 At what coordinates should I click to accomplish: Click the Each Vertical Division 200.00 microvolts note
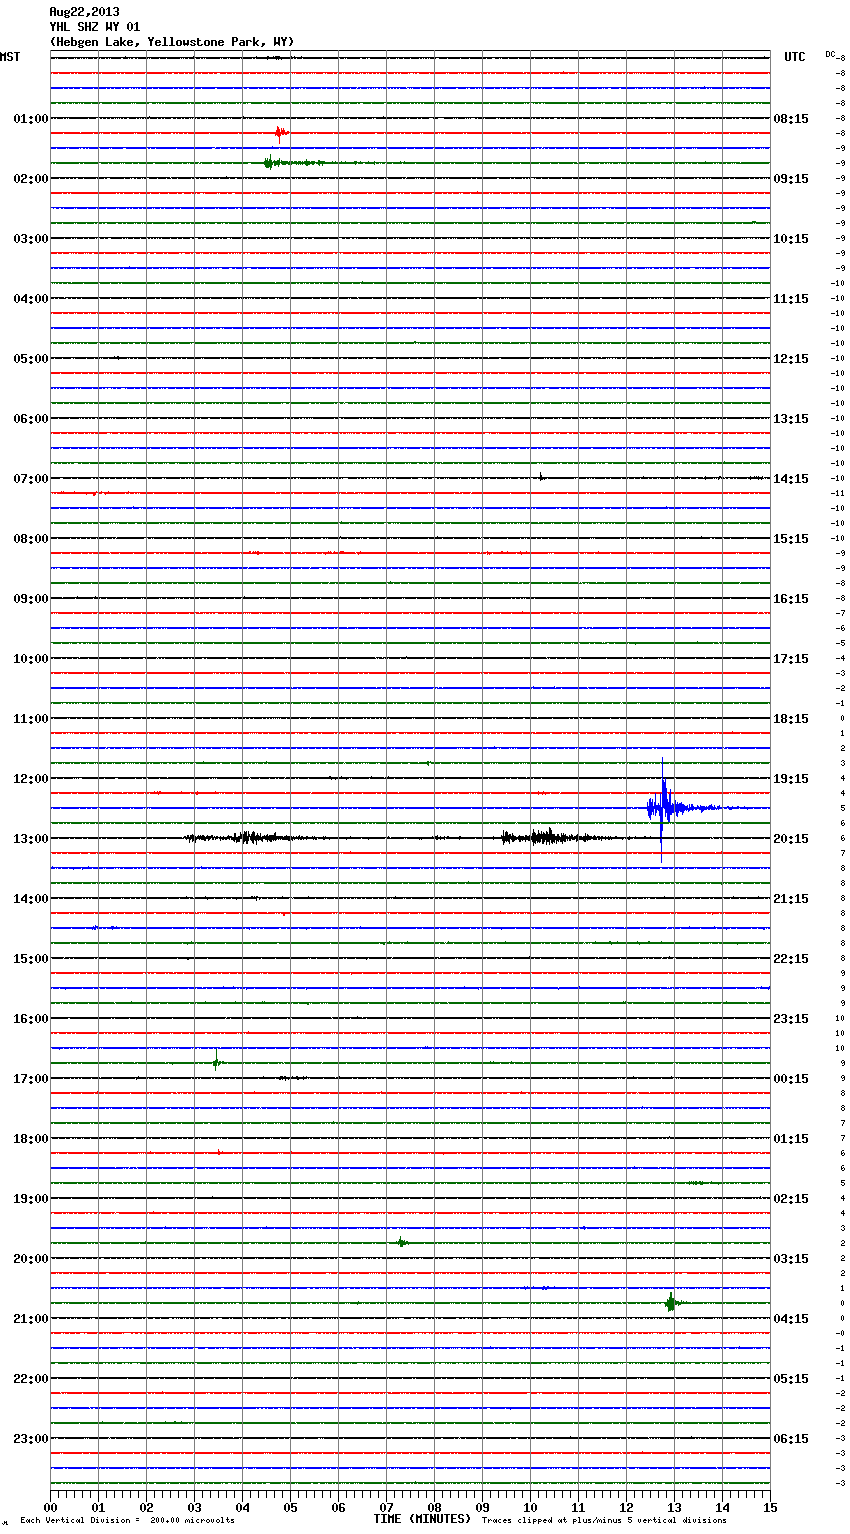coord(127,1520)
